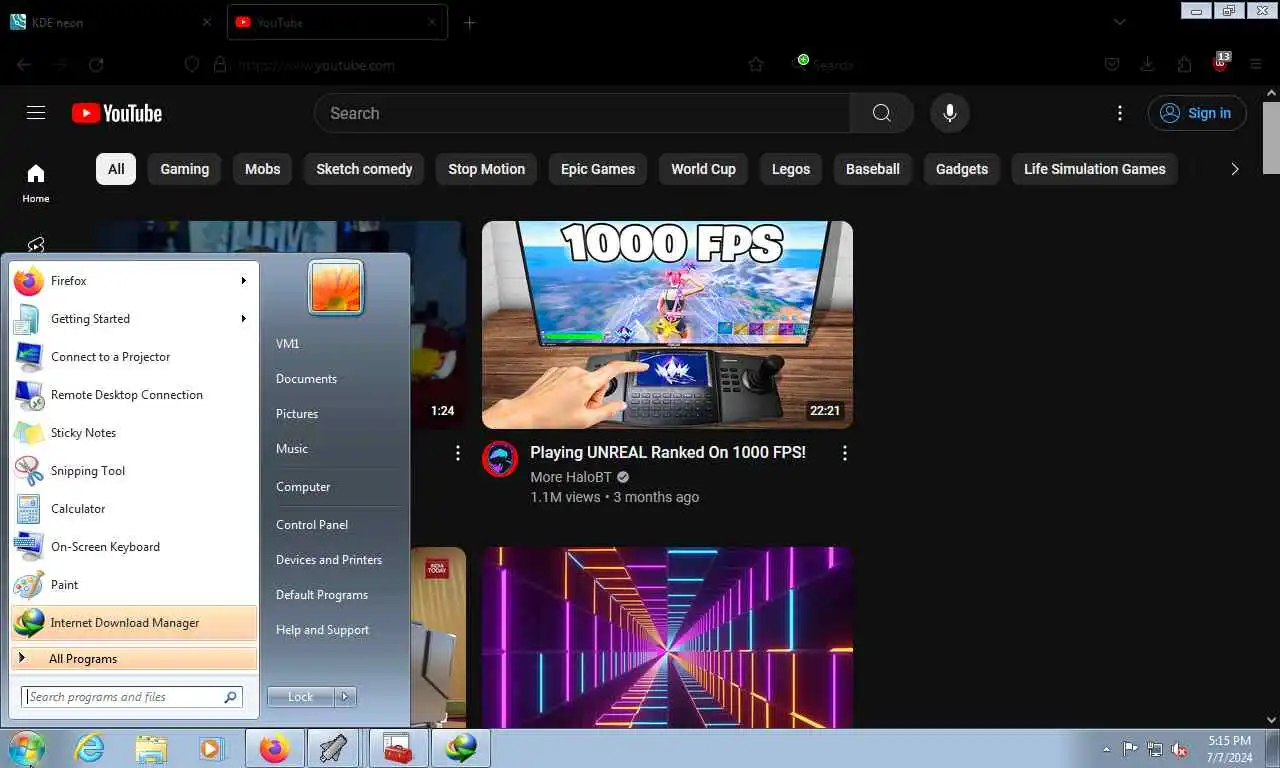This screenshot has height=768, width=1280.
Task: Click the muted volume tray icon
Action: [1180, 749]
